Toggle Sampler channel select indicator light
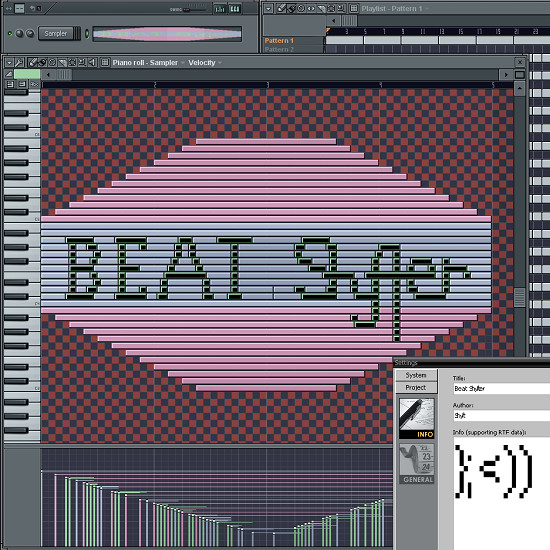This screenshot has height=550, width=550. tap(87, 34)
